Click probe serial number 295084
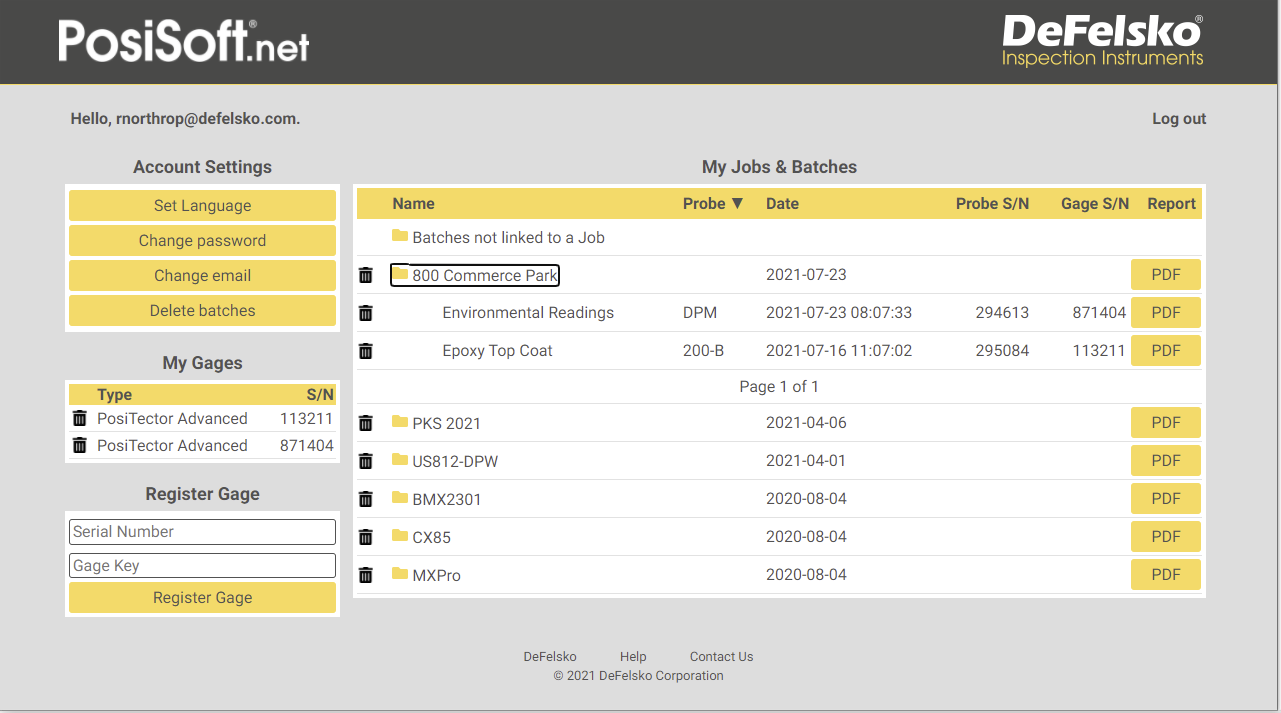The image size is (1281, 713). click(1002, 351)
